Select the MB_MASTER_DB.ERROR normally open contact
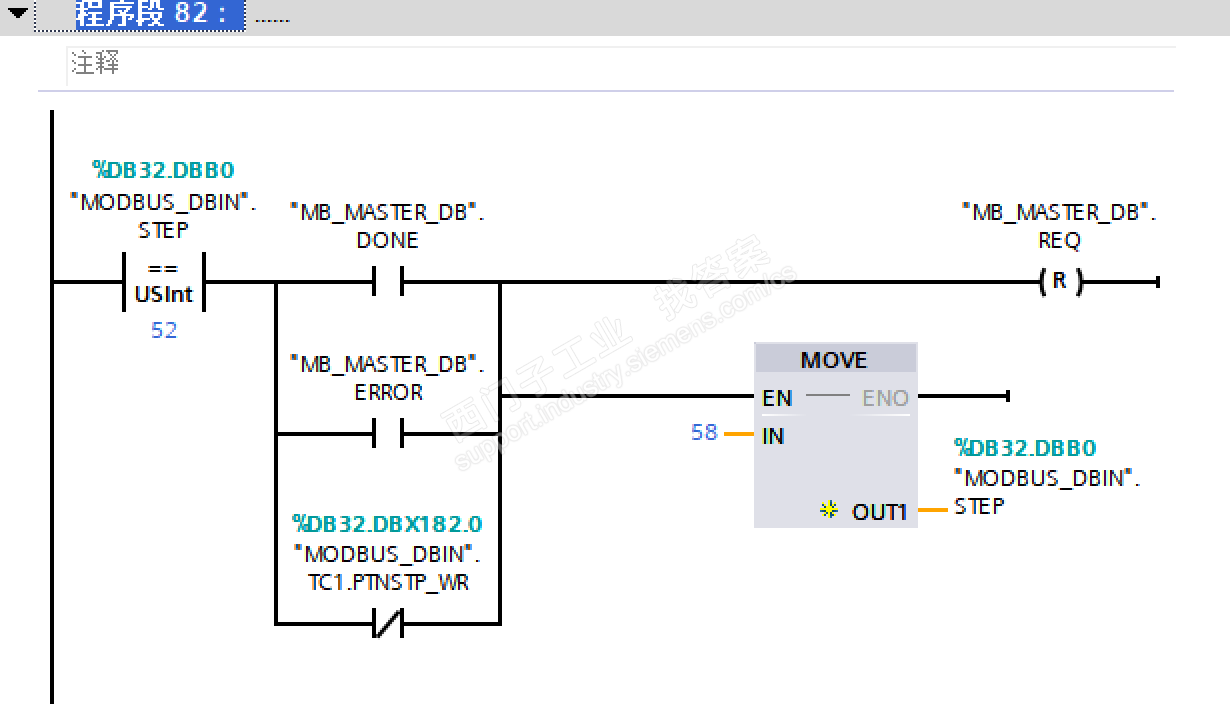 click(x=387, y=434)
